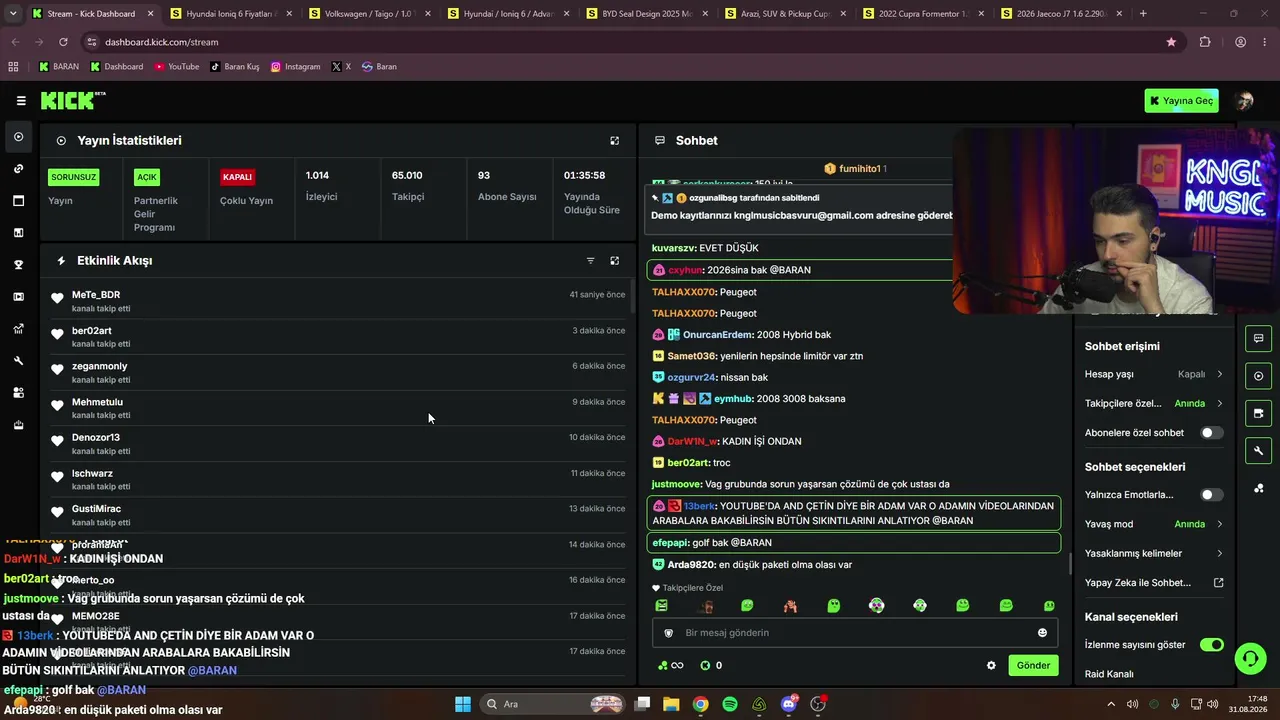Screen dimensions: 1280x720
Task: Click the green Yayına Geç button
Action: coord(1182,101)
